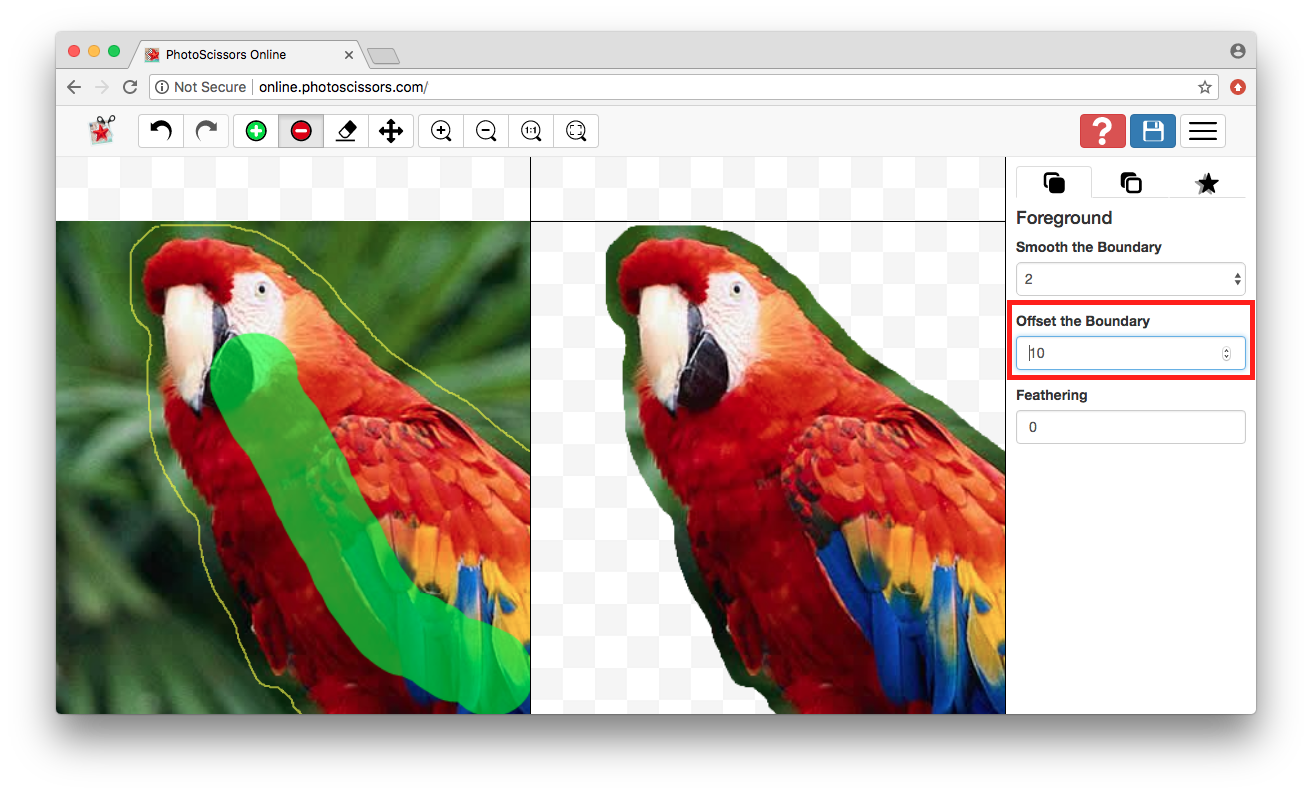Click the Redo arrow button
This screenshot has height=794, width=1312.
206,131
